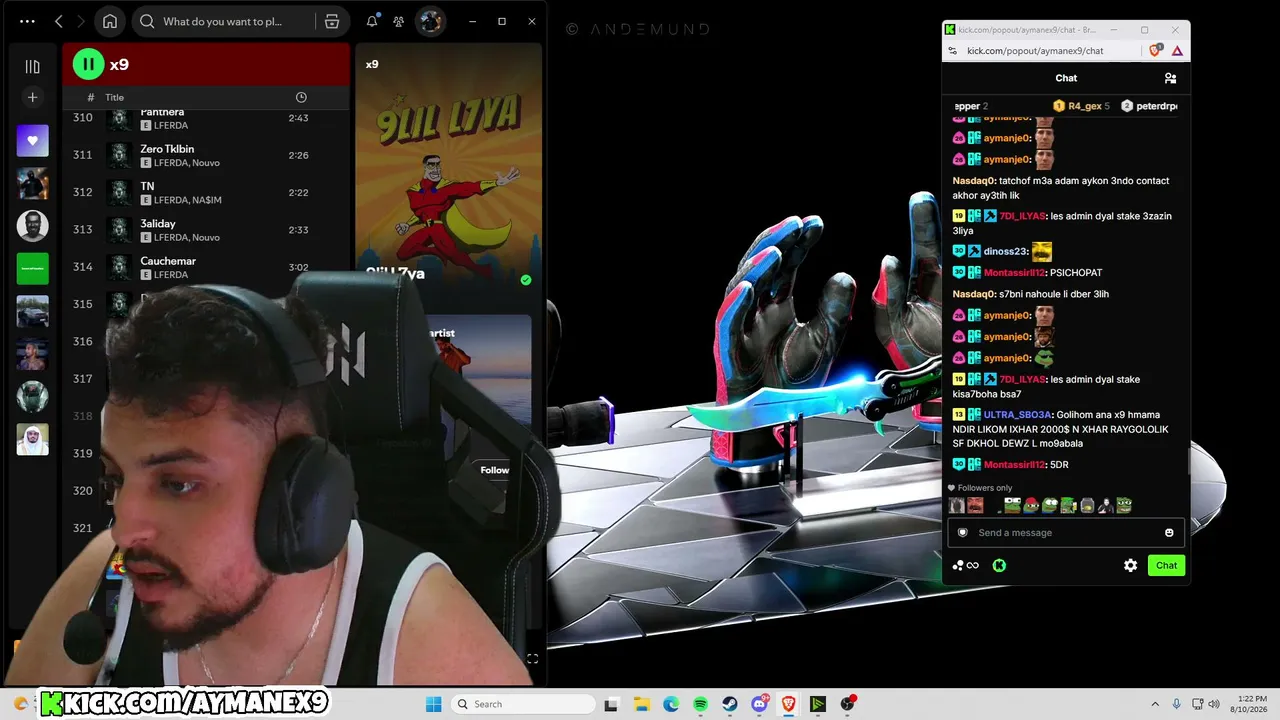Open the Browse icon in the search bar
Viewport: 1280px width, 720px height.
pyautogui.click(x=332, y=21)
